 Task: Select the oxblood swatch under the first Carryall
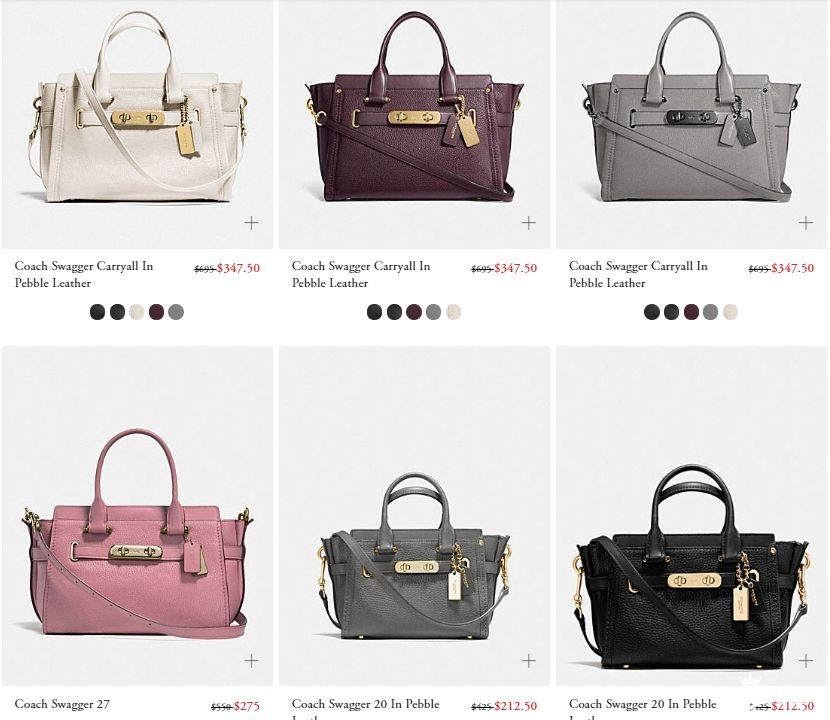pos(156,312)
